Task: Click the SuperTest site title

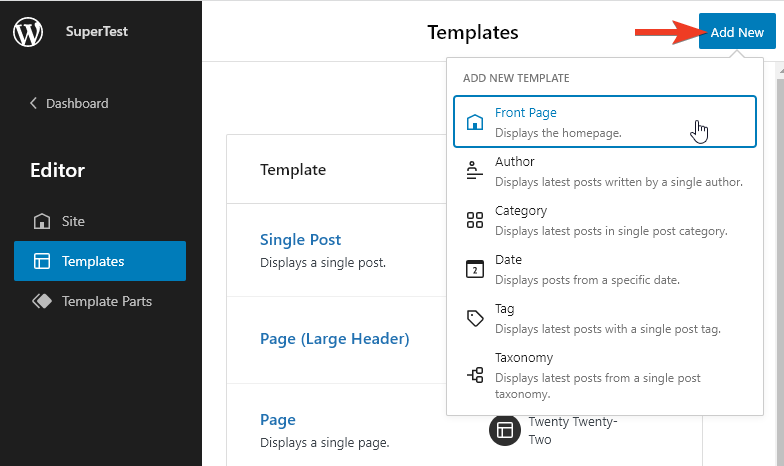Action: coord(97,31)
